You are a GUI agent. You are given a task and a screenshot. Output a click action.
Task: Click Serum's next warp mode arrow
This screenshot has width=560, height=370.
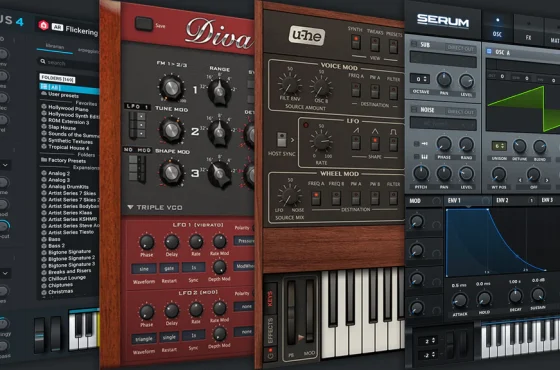tap(547, 180)
